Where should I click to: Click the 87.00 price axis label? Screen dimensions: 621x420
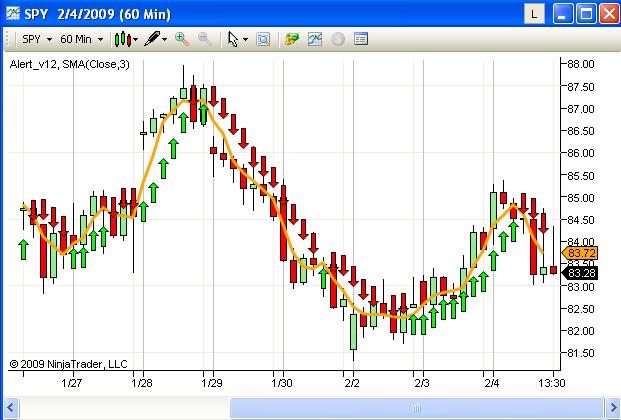[x=581, y=109]
